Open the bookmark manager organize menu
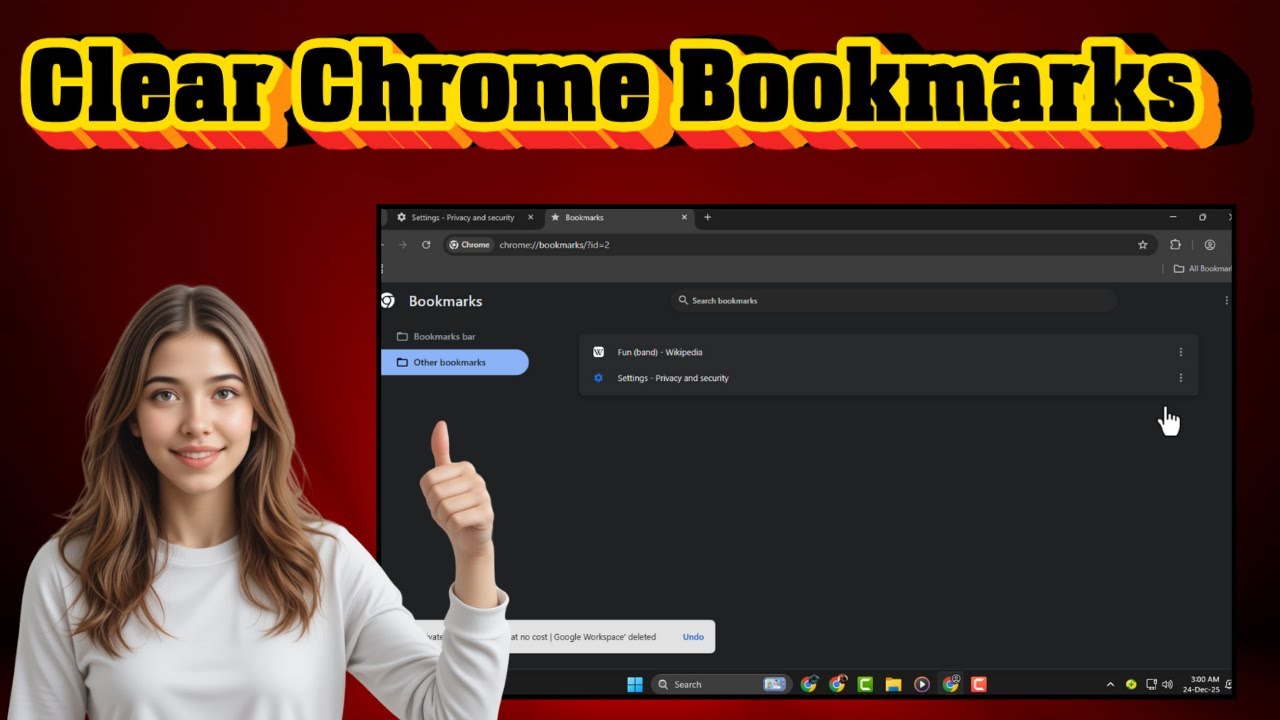 (1226, 300)
